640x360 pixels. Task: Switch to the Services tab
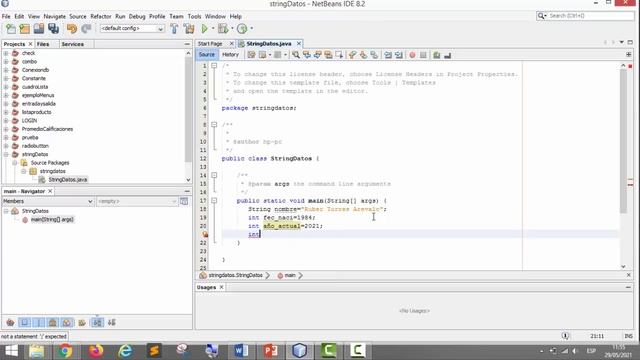(73, 44)
